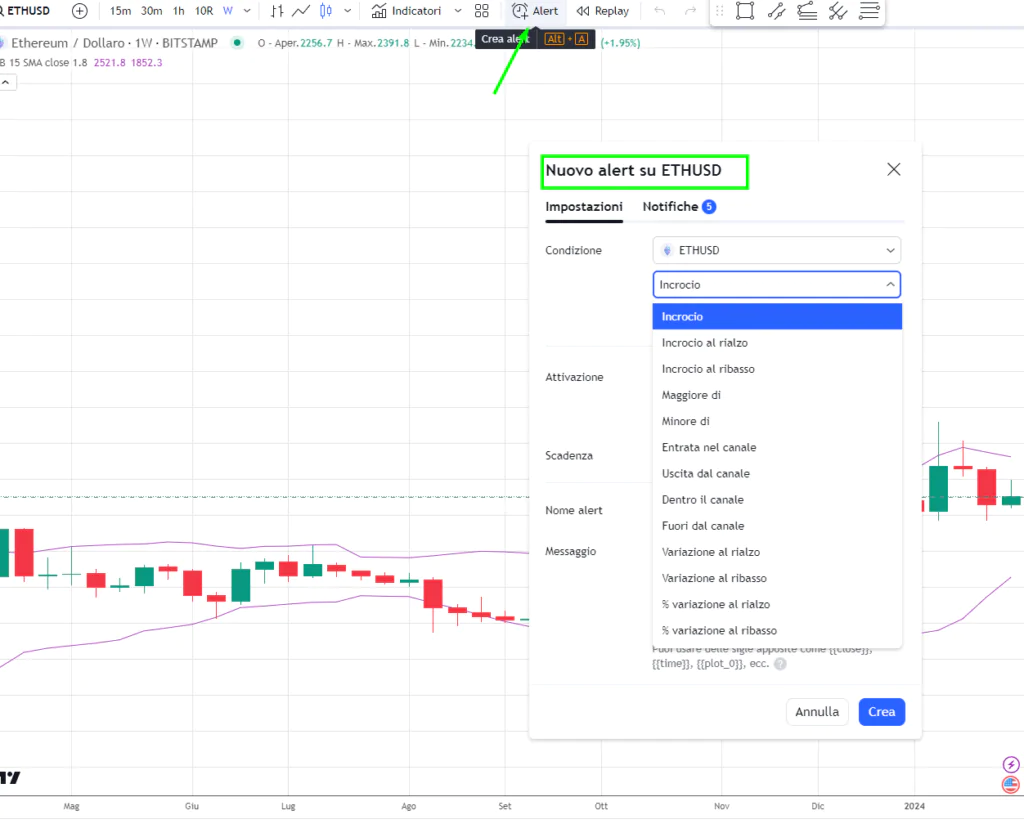The image size is (1024, 824).
Task: Open the message placeholders help icon
Action: (780, 664)
